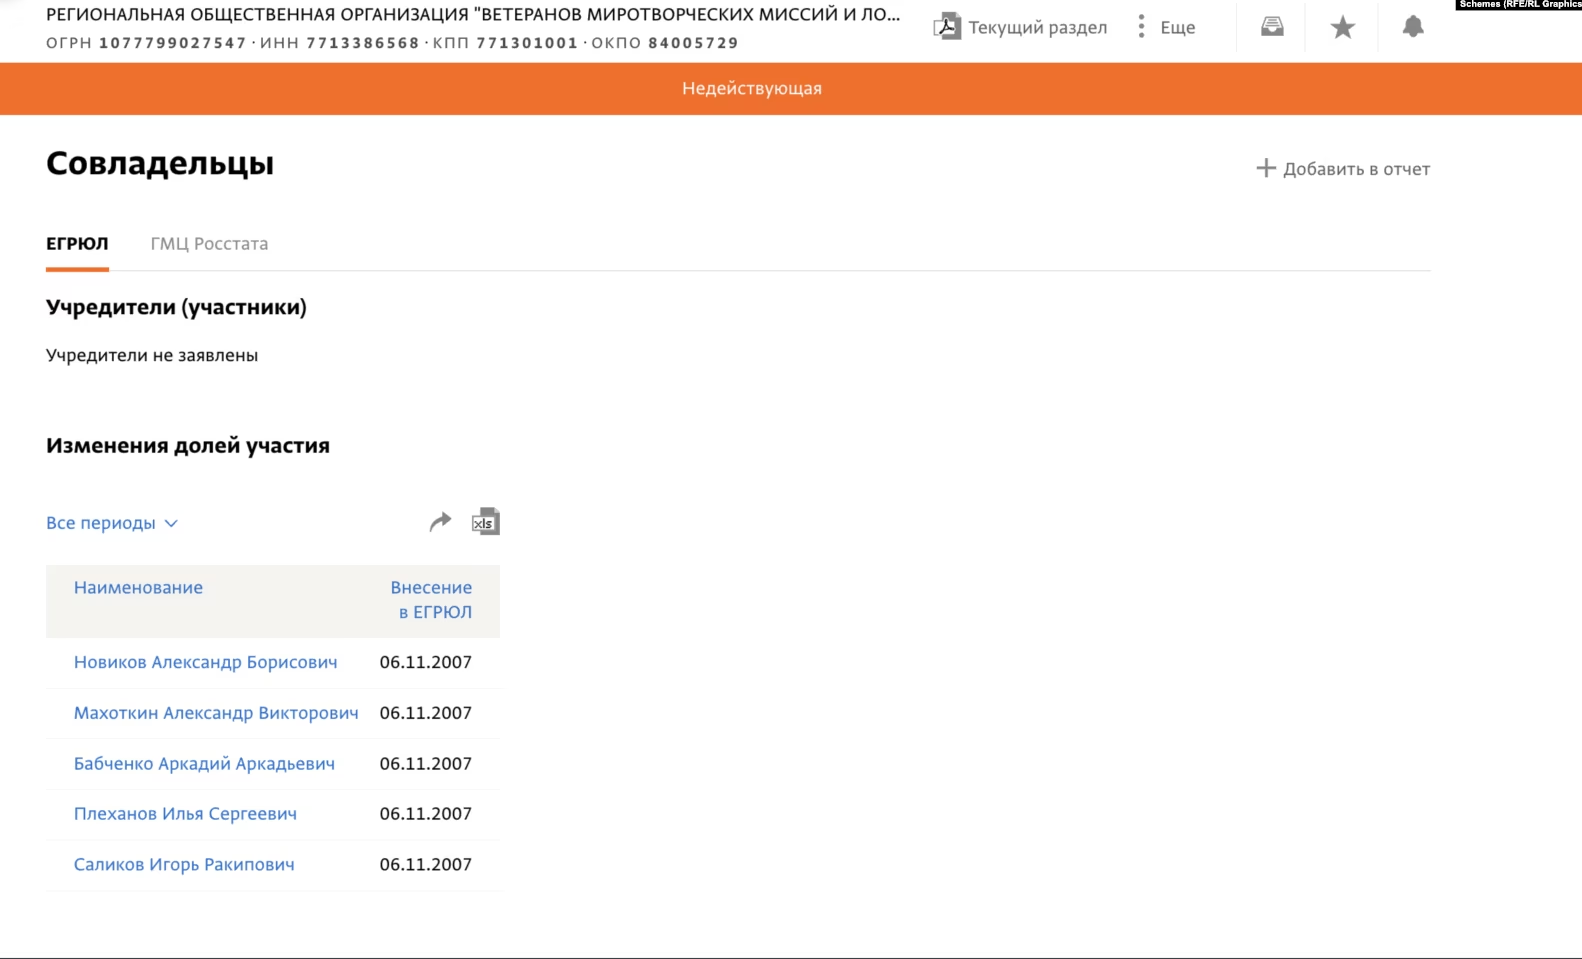Open Новиков Александр Борисович link
Viewport: 1582px width, 959px height.
[205, 662]
